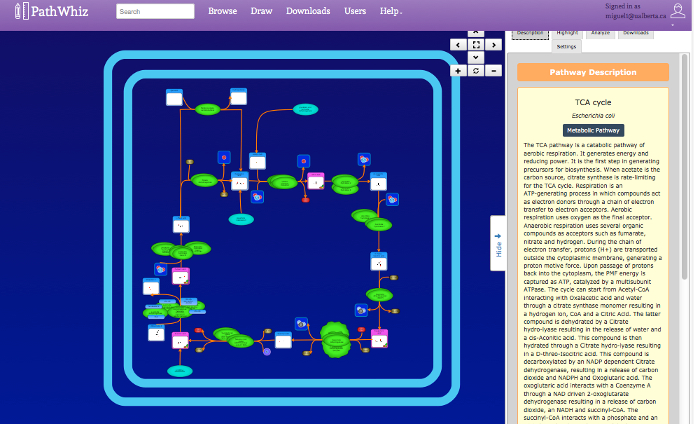
Task: Pan the pathway view down
Action: click(x=476, y=58)
